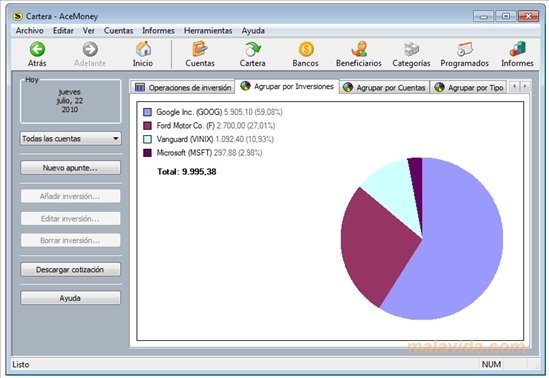Click the Microsoft legend color swatch
This screenshot has height=378, width=549.
[x=147, y=153]
